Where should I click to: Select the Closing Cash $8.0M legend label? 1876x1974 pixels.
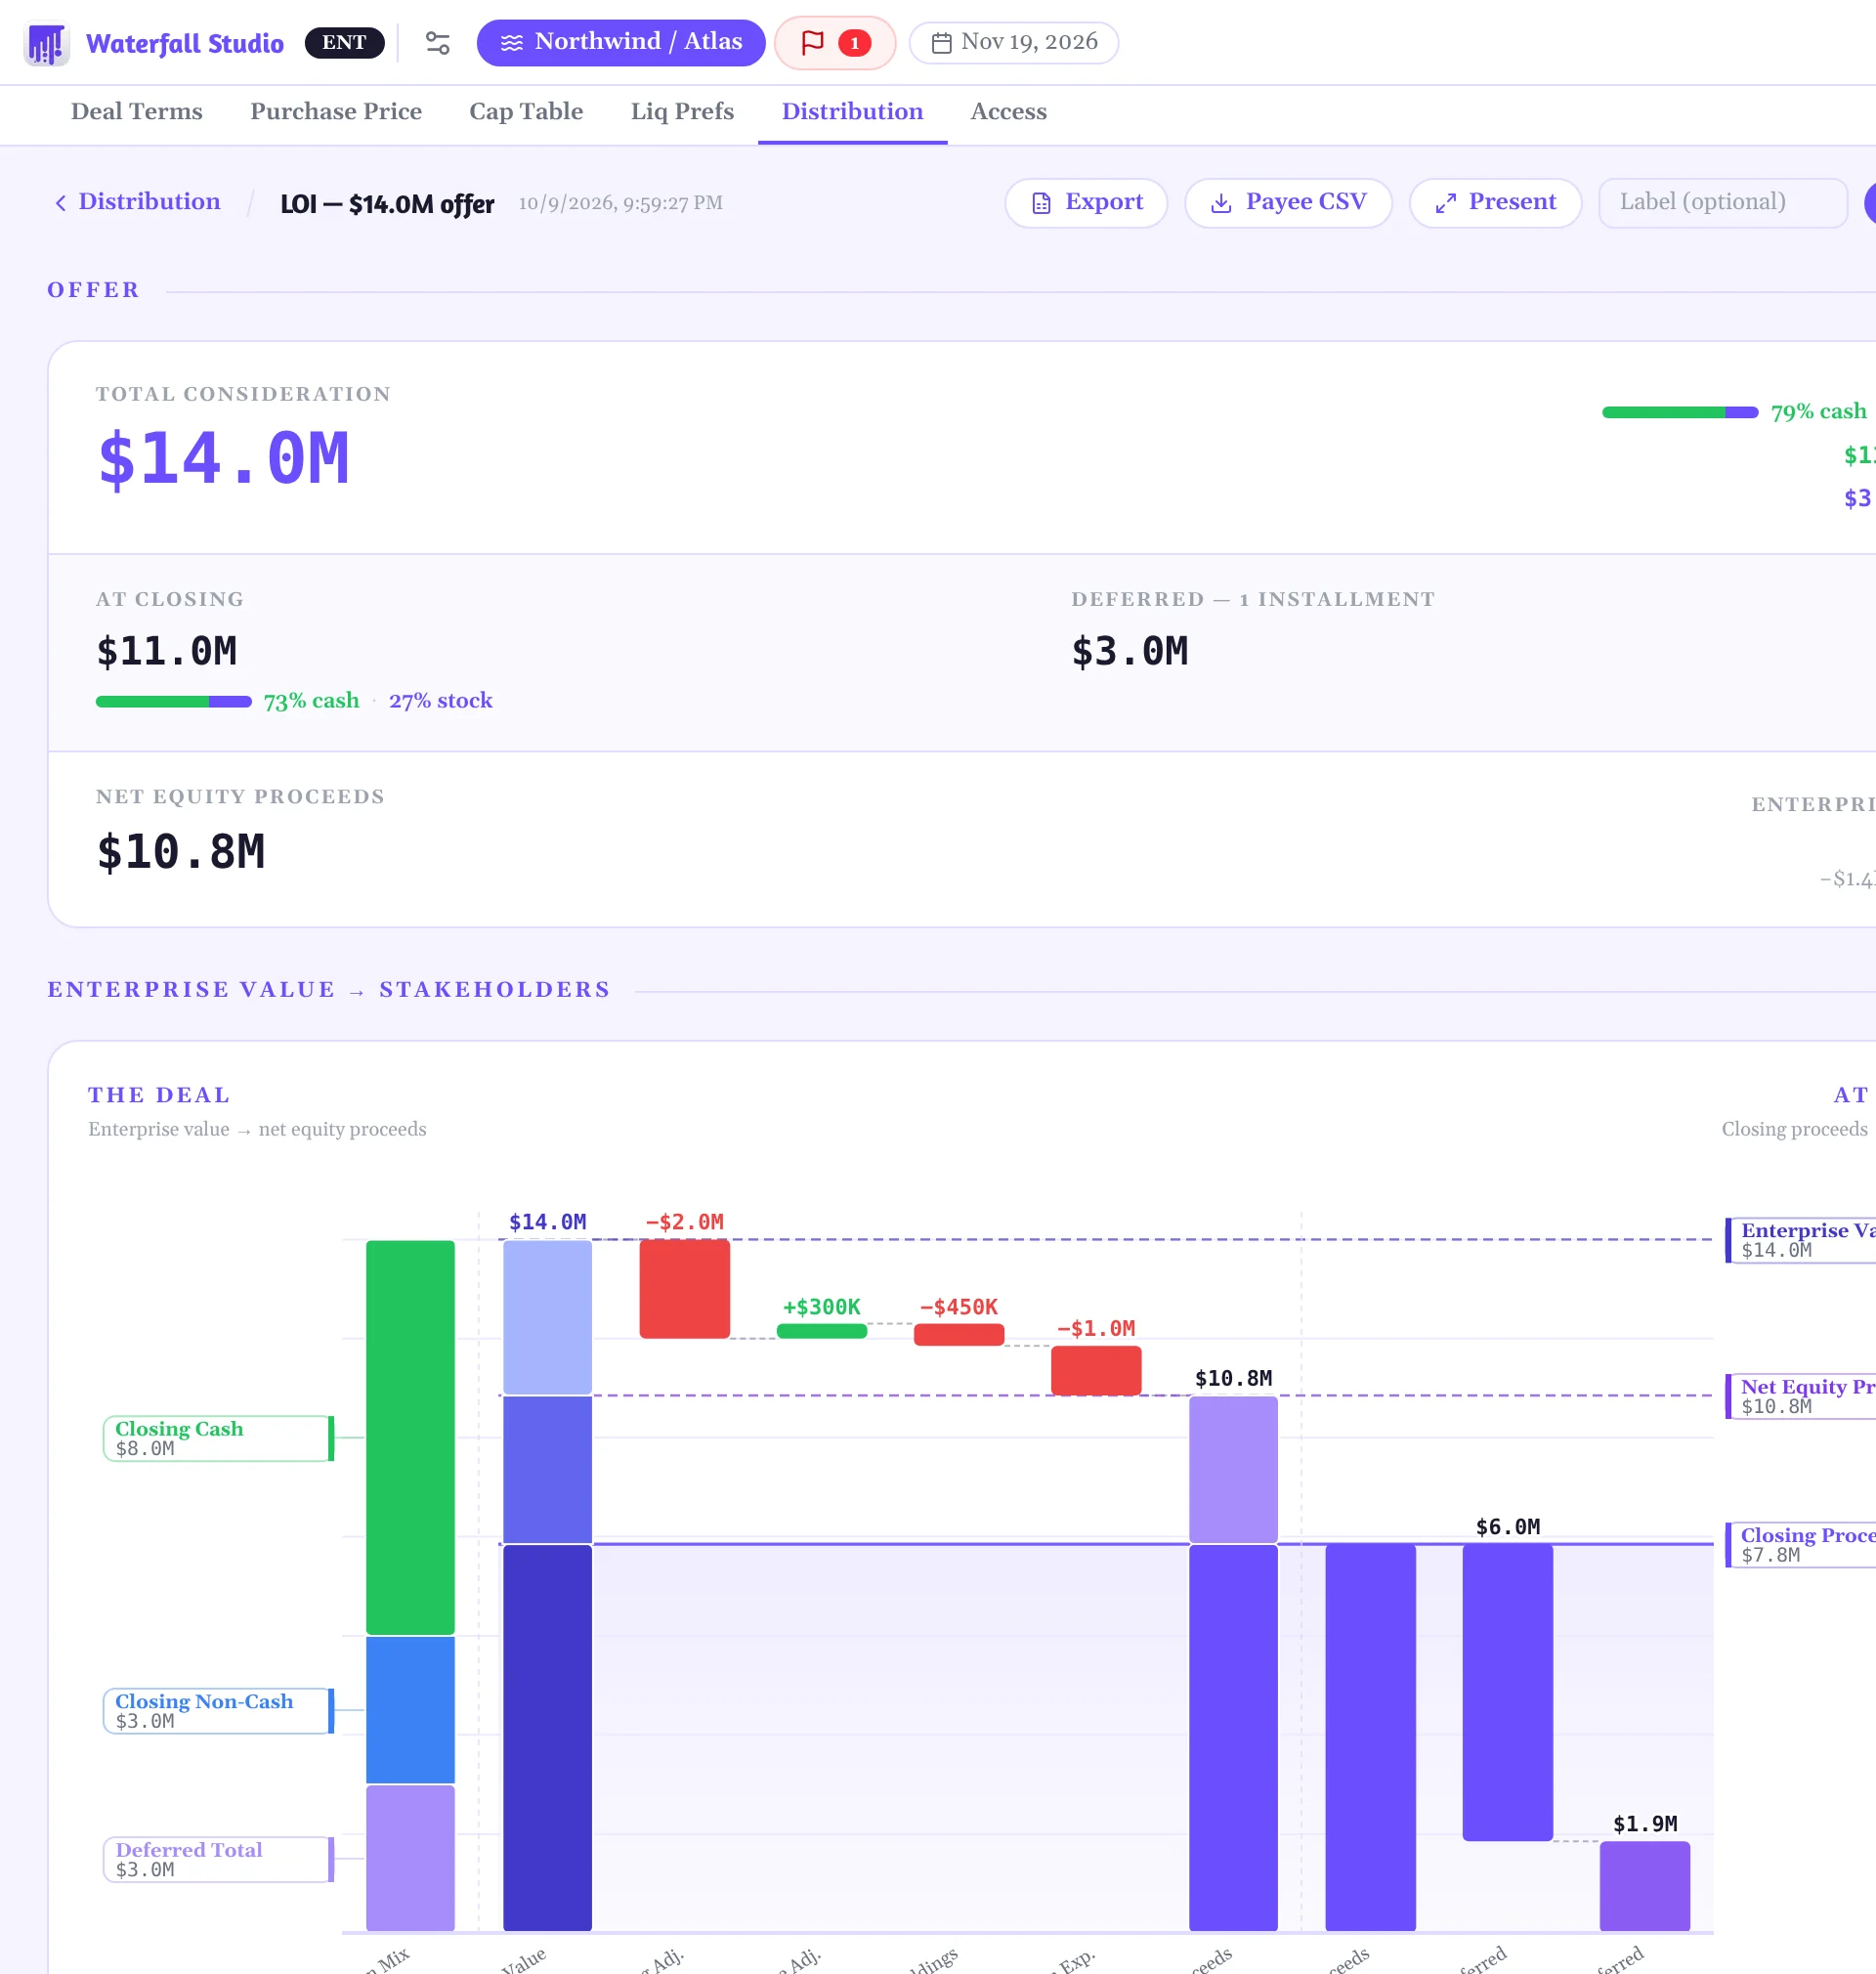pyautogui.click(x=218, y=1438)
